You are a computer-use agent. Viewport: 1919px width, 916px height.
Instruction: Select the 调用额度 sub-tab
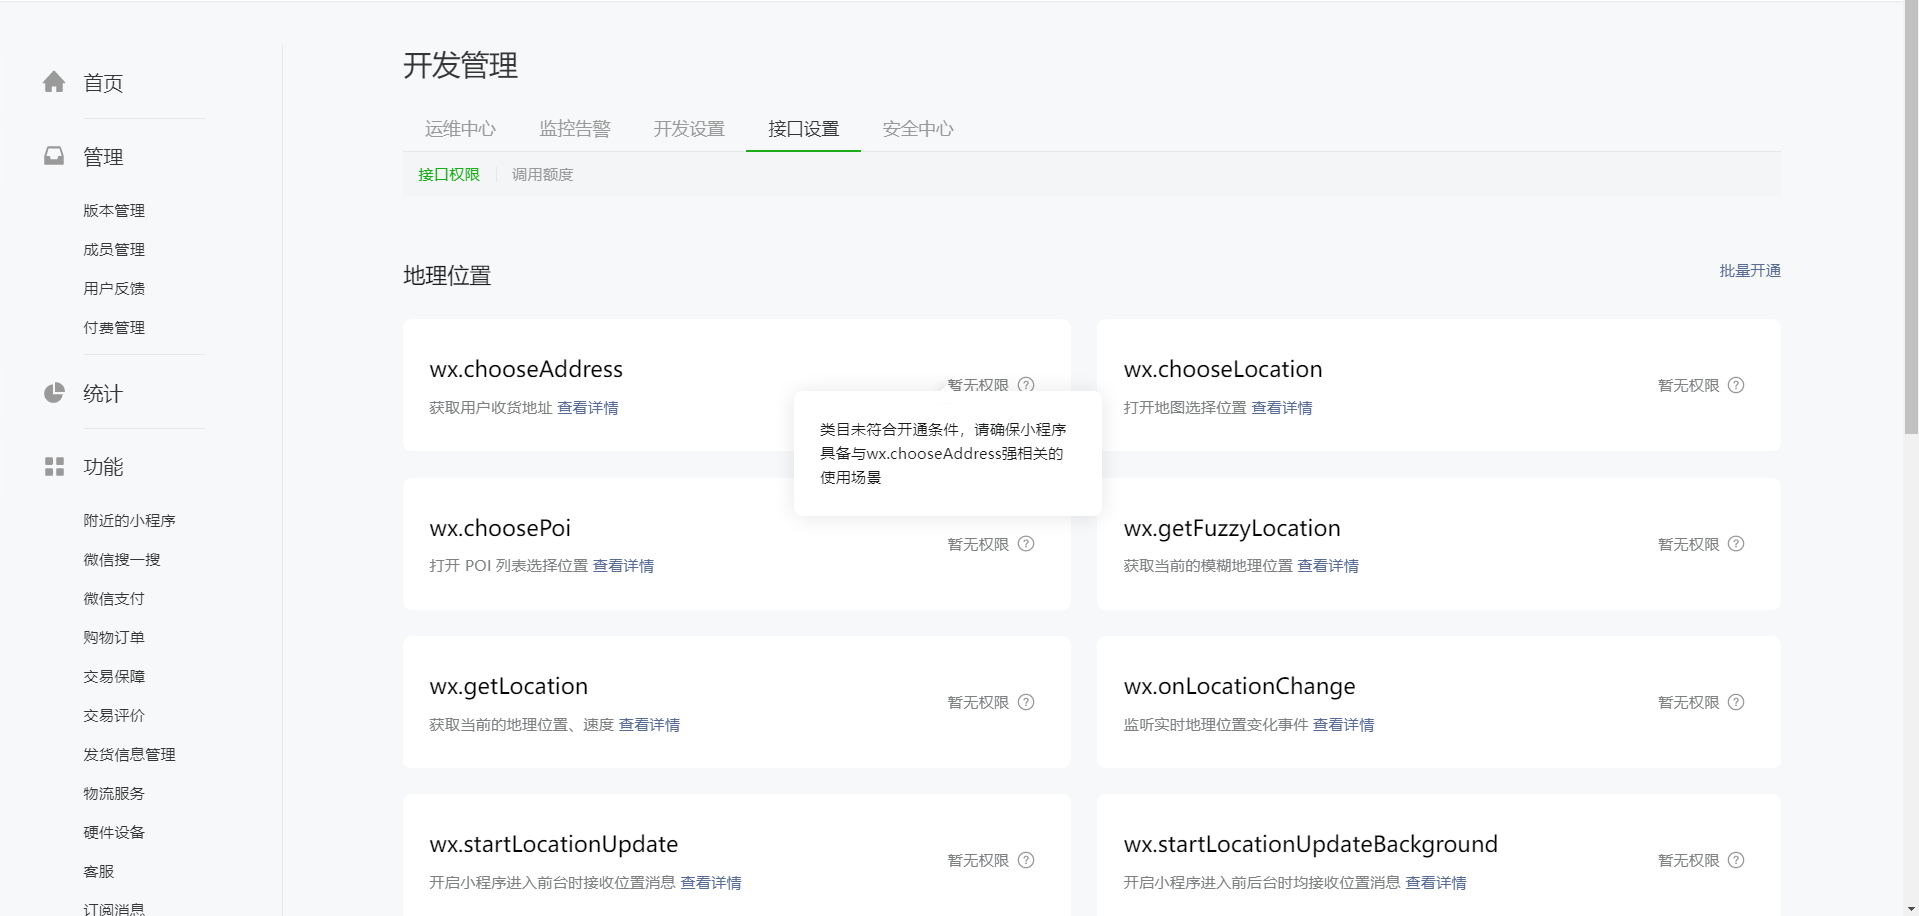click(542, 175)
